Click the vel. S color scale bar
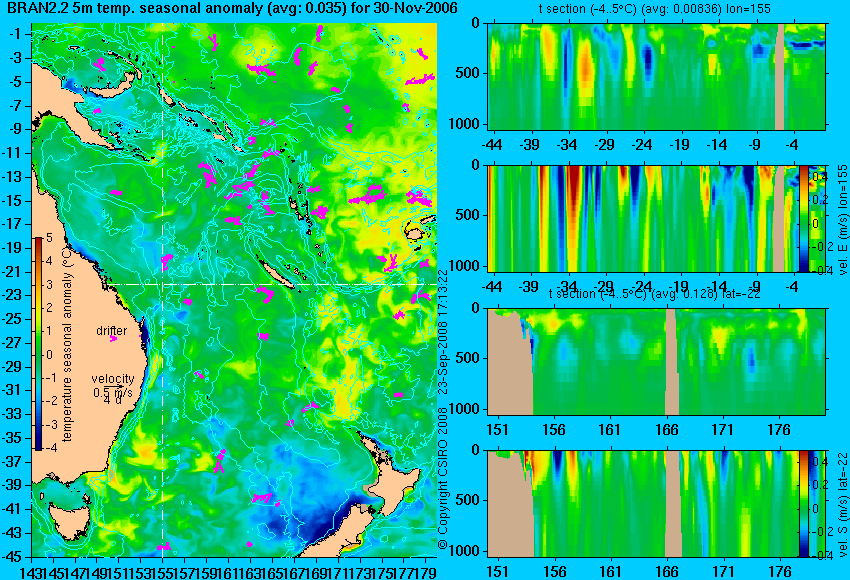850x580 pixels. click(x=803, y=503)
